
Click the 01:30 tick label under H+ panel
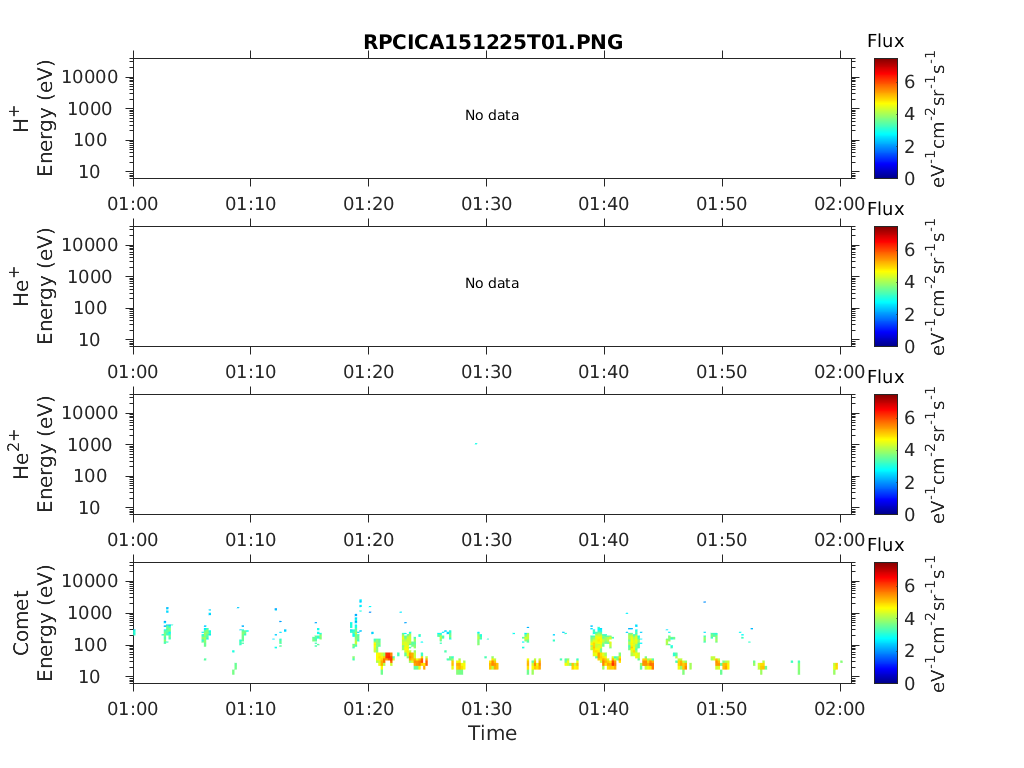487,204
